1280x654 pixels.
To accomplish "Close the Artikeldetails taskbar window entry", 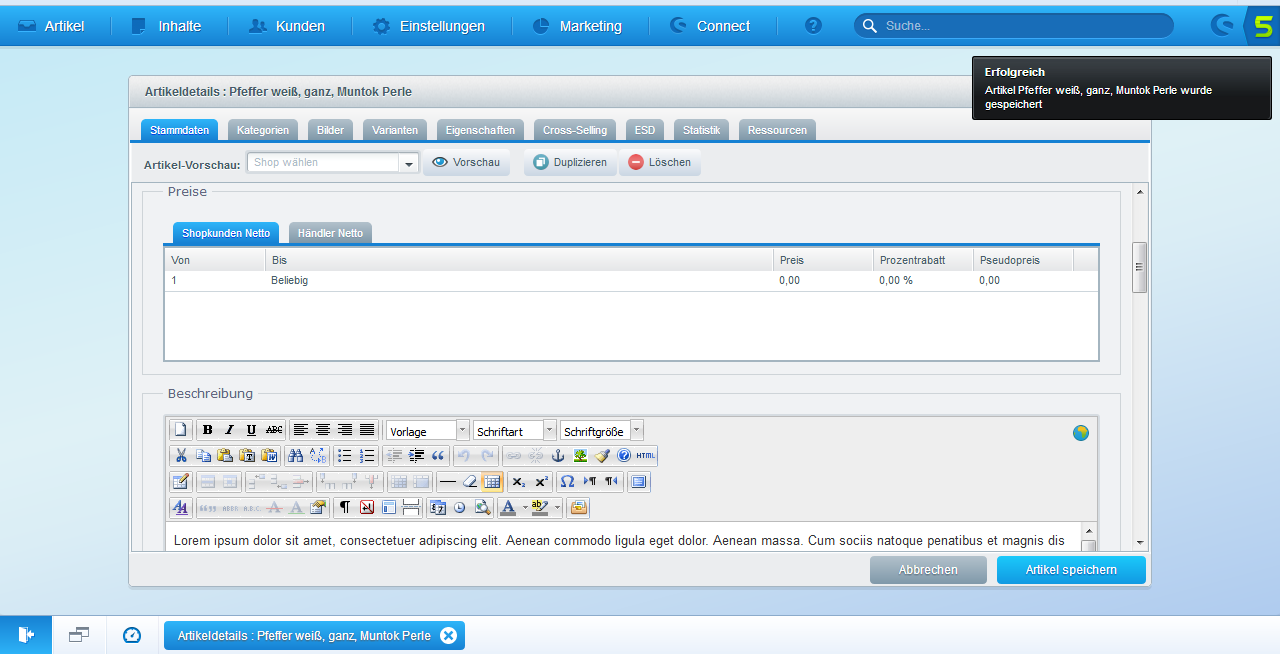I will click(448, 636).
